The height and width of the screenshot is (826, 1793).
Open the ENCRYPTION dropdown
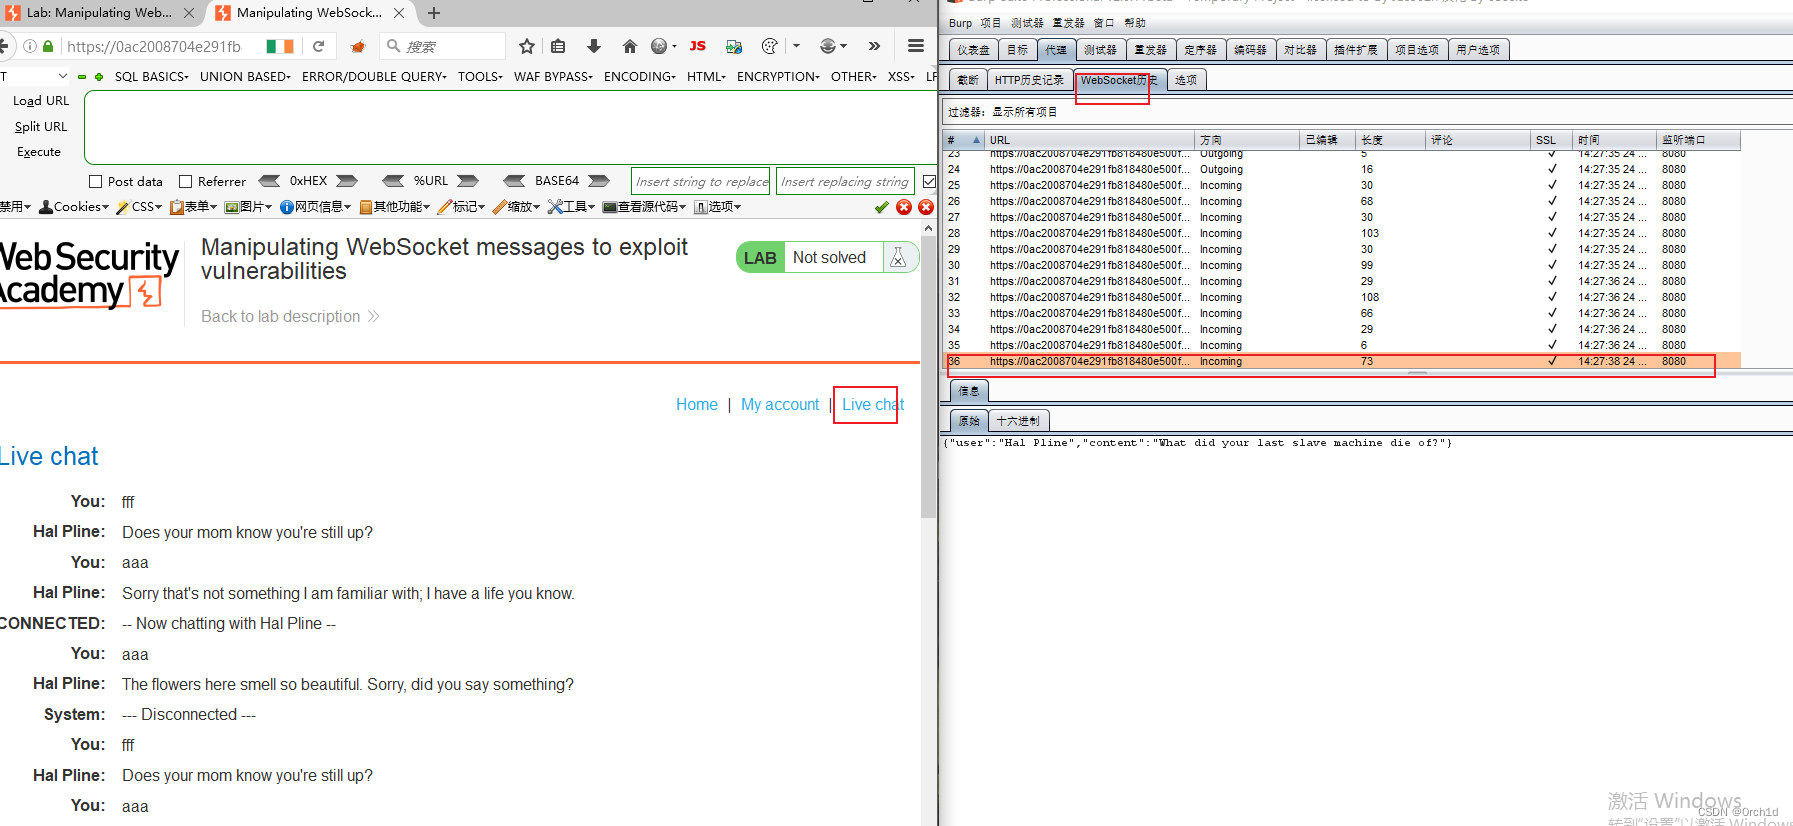[x=778, y=76]
